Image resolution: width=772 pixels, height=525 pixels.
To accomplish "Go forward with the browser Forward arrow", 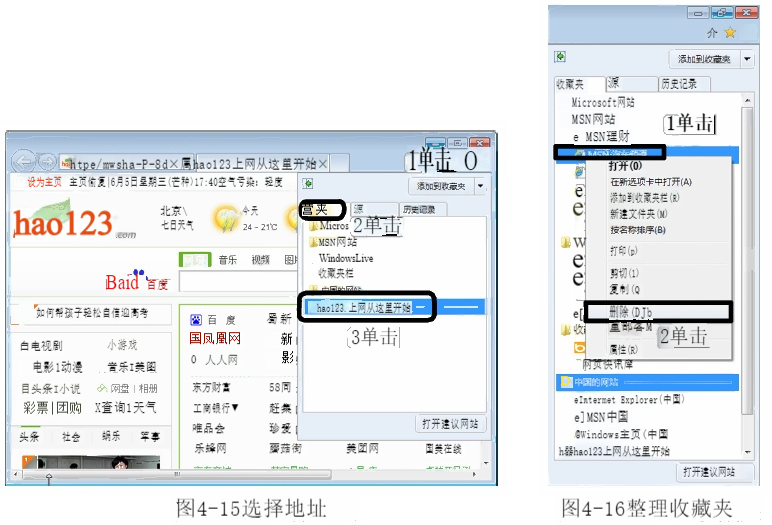I will [47, 161].
